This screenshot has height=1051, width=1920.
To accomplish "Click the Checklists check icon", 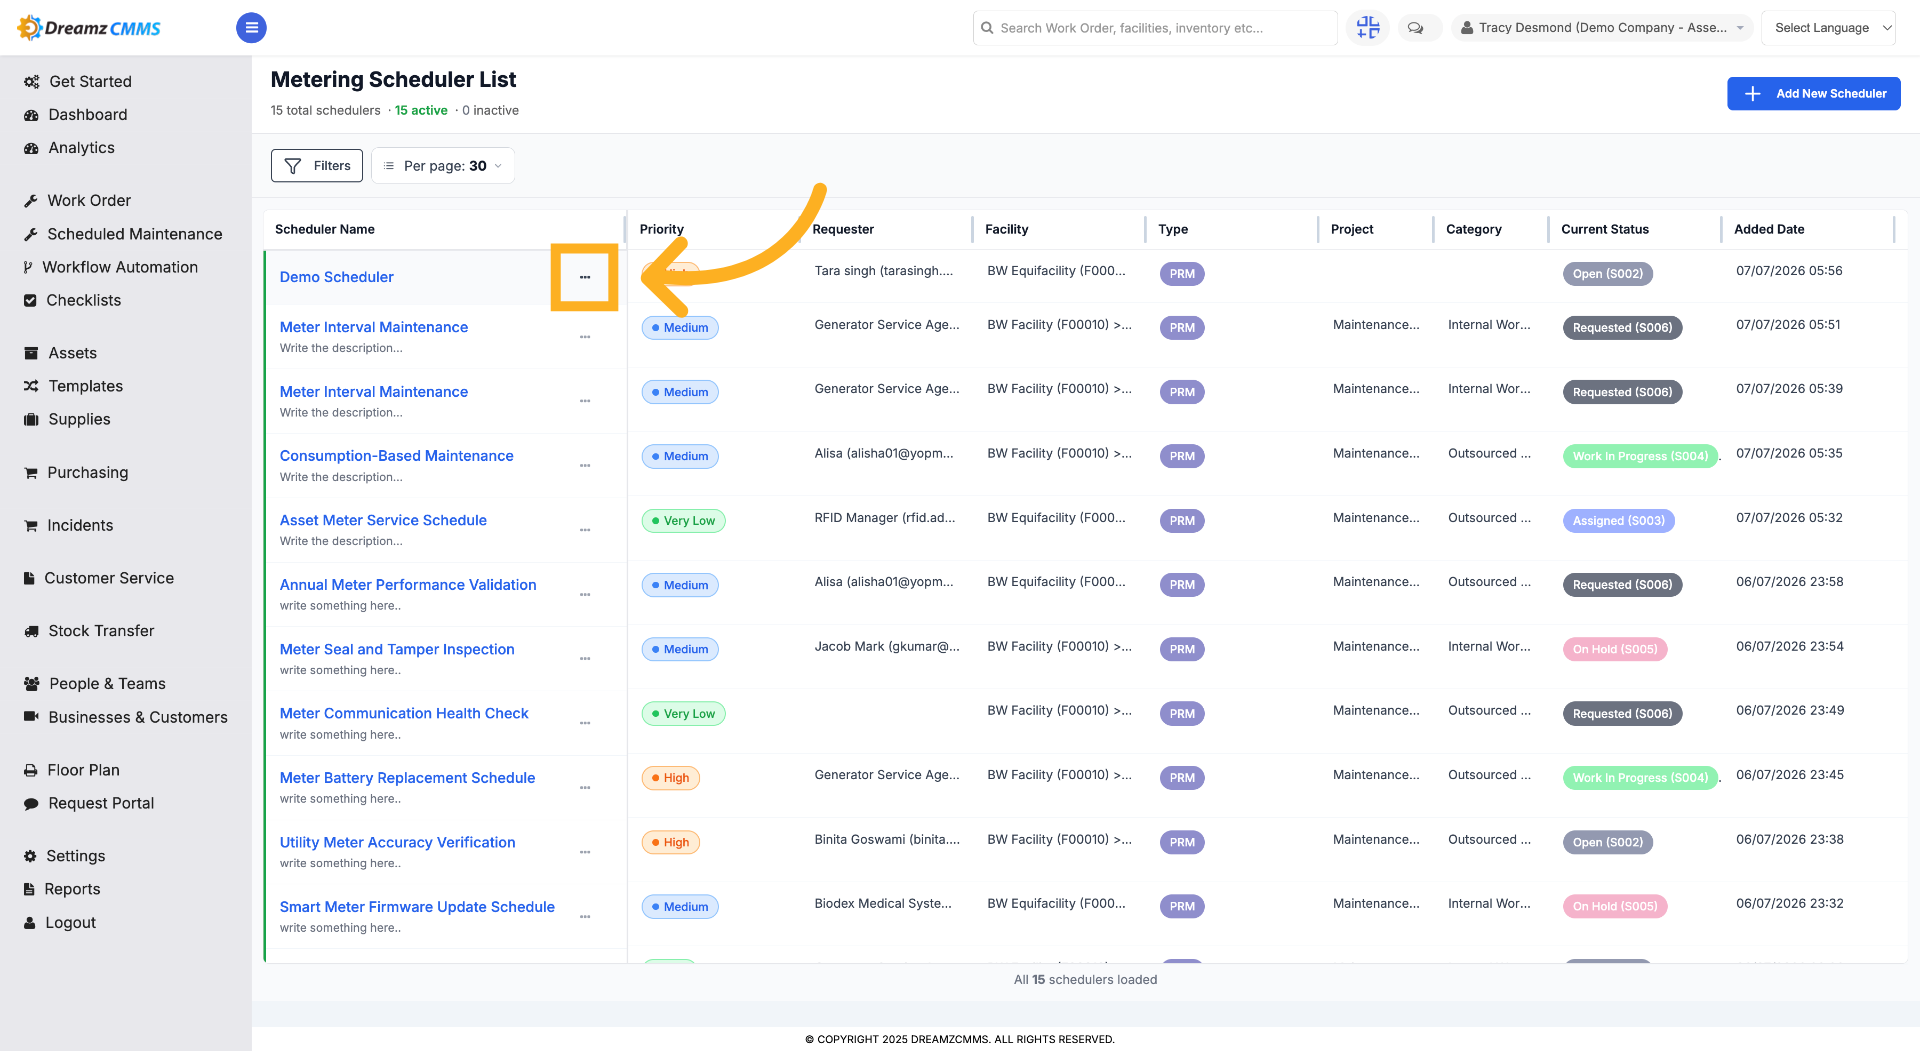I will click(x=30, y=301).
